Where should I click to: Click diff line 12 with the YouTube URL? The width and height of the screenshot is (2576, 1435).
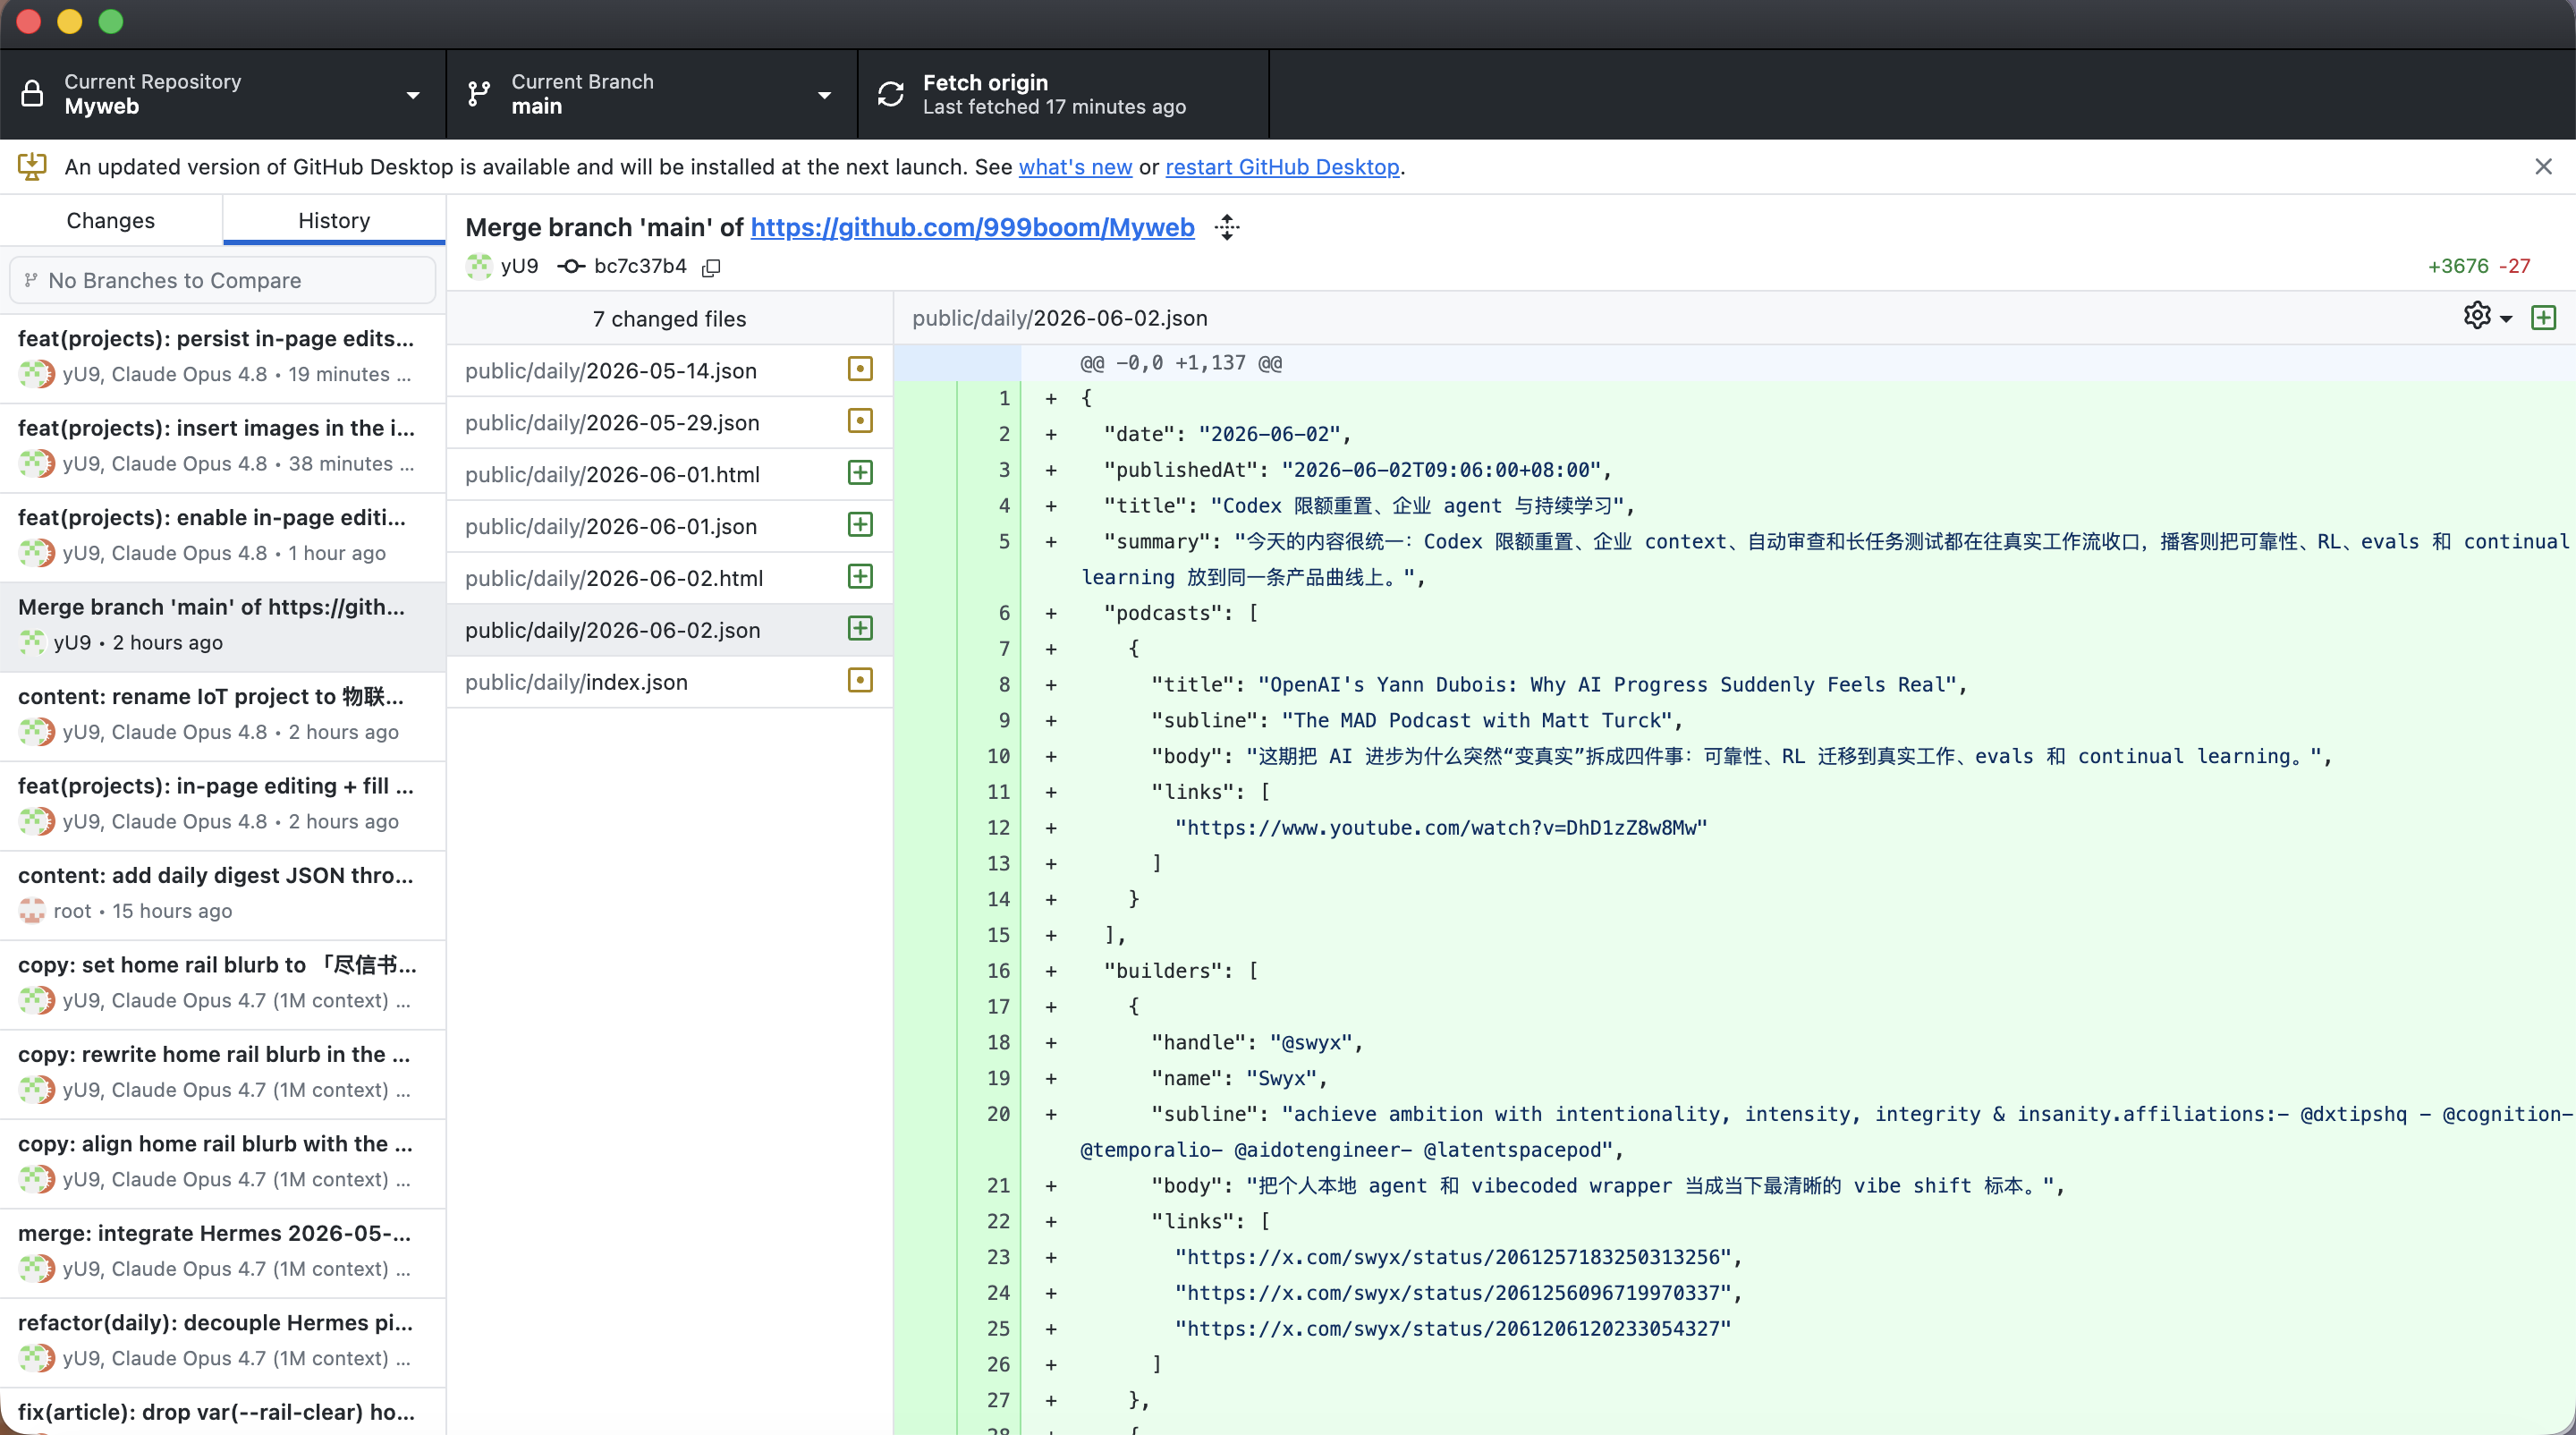click(1734, 828)
